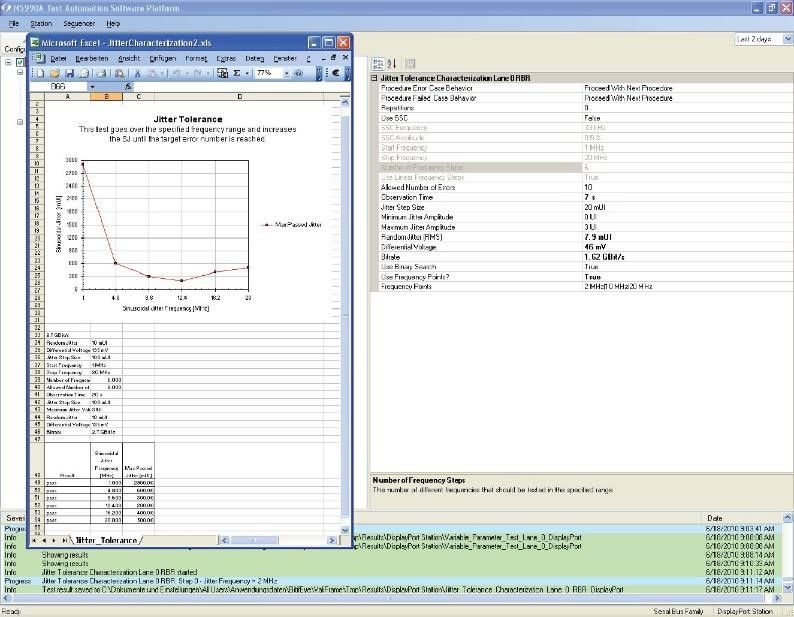Click the AutoSum sigma icon
The height and width of the screenshot is (617, 794).
click(236, 73)
